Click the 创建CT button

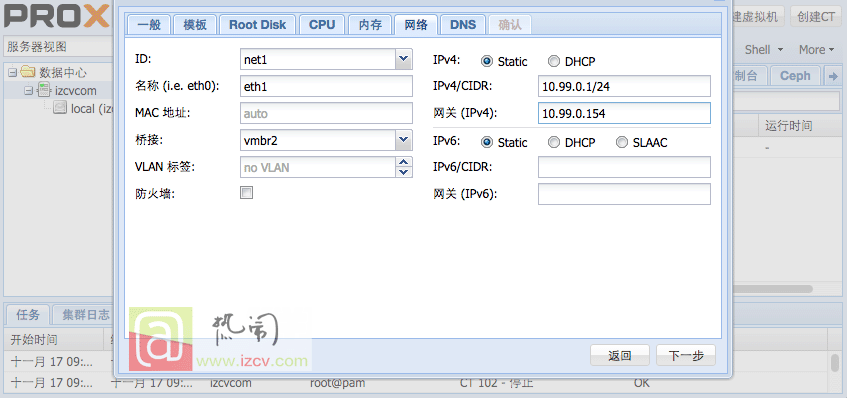(x=816, y=17)
